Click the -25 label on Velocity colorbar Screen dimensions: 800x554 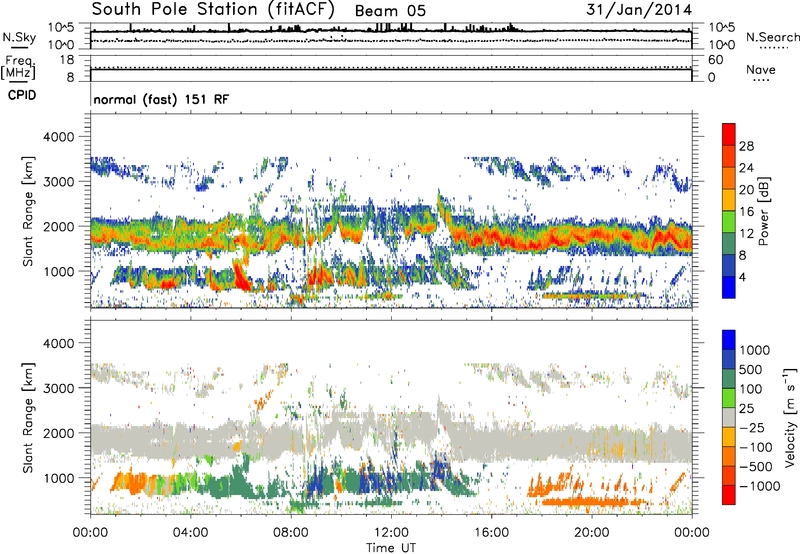(752, 428)
